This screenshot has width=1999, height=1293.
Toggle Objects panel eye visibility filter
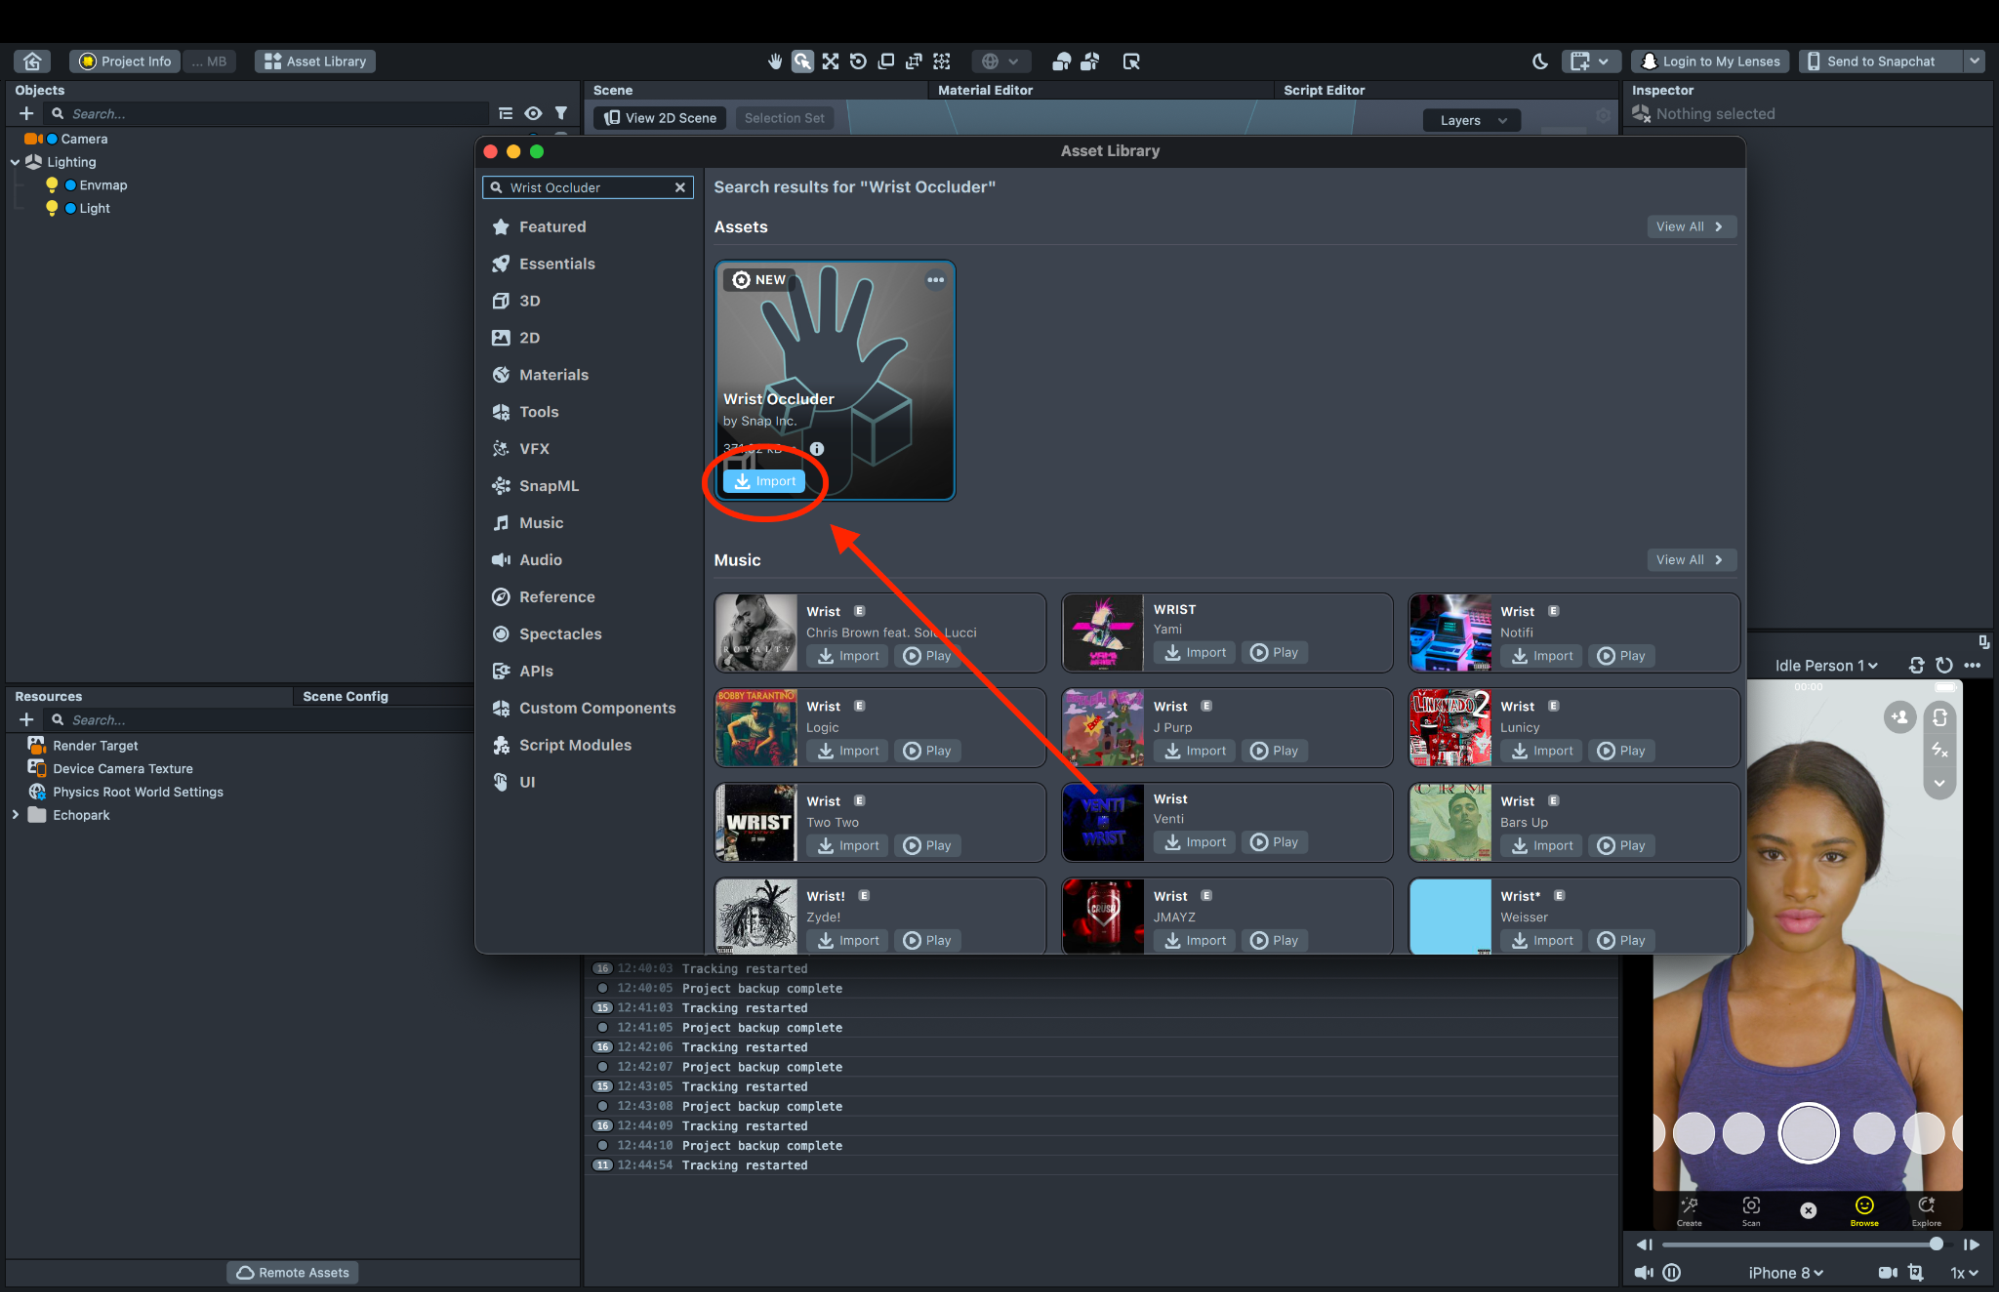pos(533,113)
